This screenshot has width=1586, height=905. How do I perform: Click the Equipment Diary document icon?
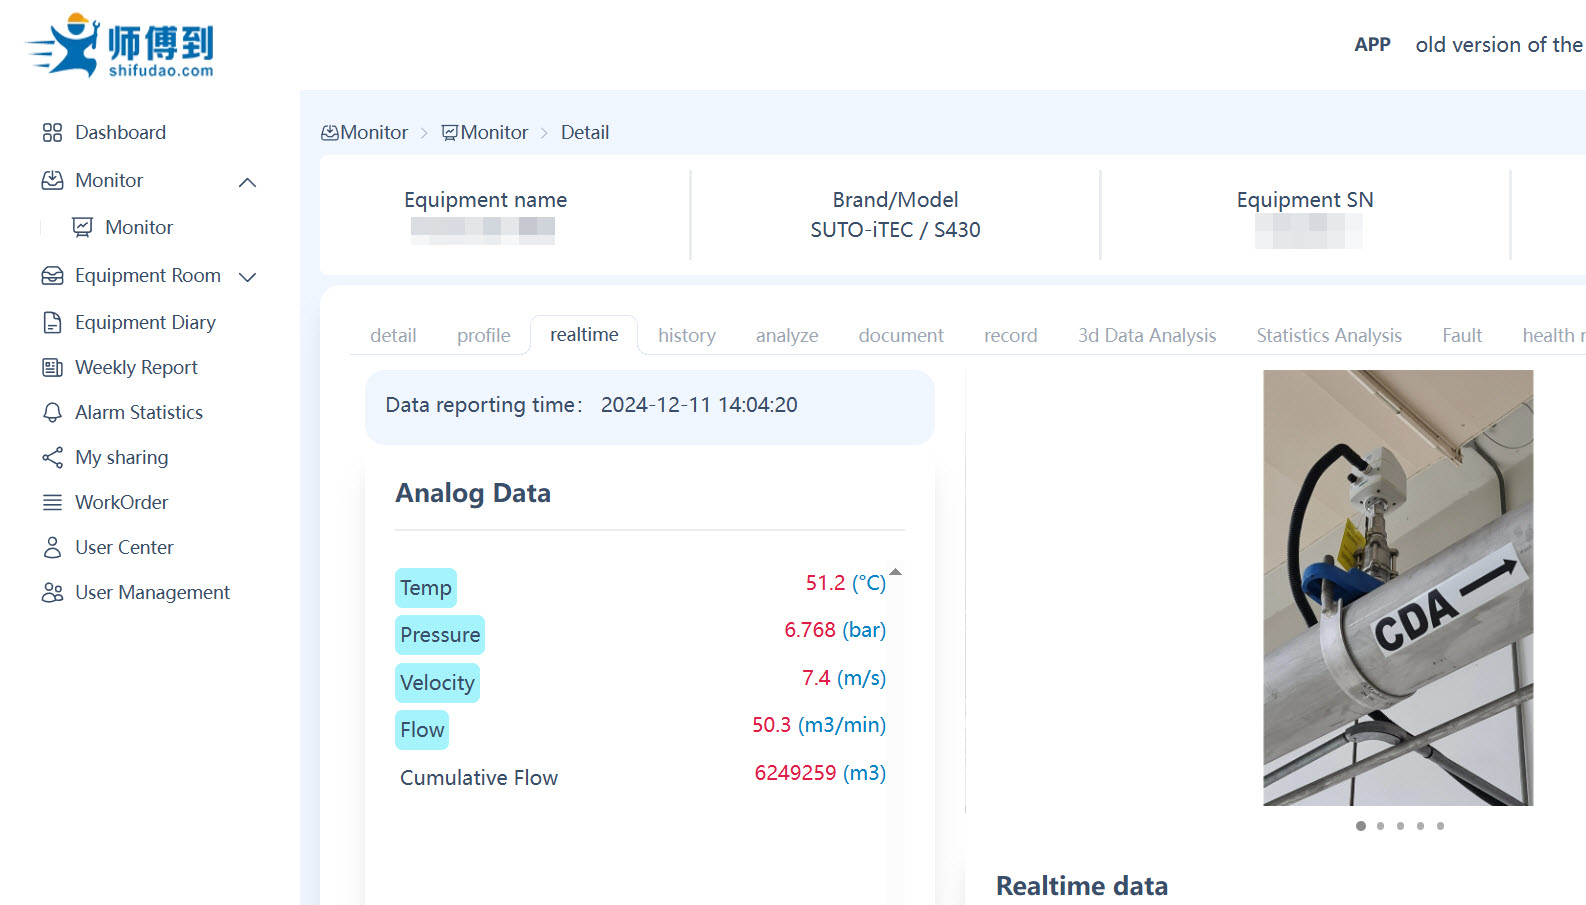[52, 322]
